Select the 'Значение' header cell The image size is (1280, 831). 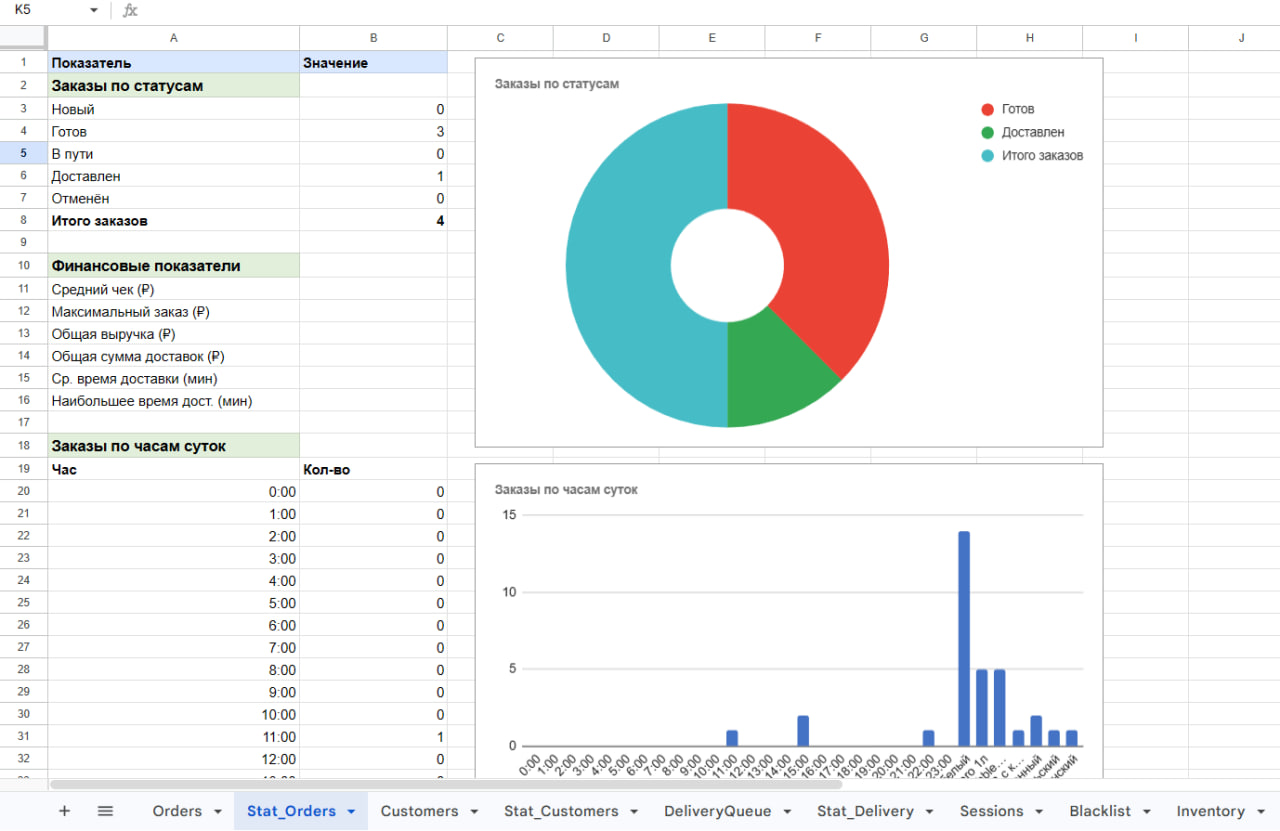tap(373, 62)
